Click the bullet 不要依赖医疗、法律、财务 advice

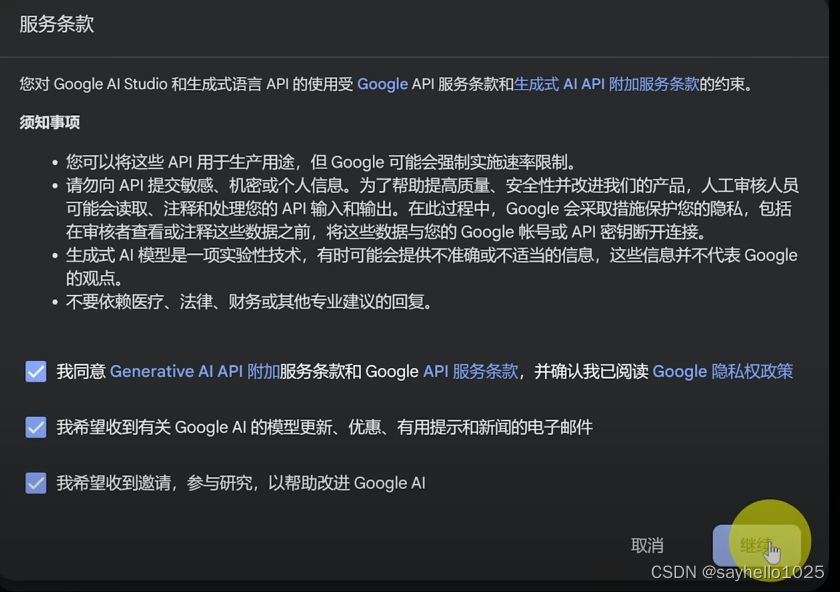pos(249,302)
